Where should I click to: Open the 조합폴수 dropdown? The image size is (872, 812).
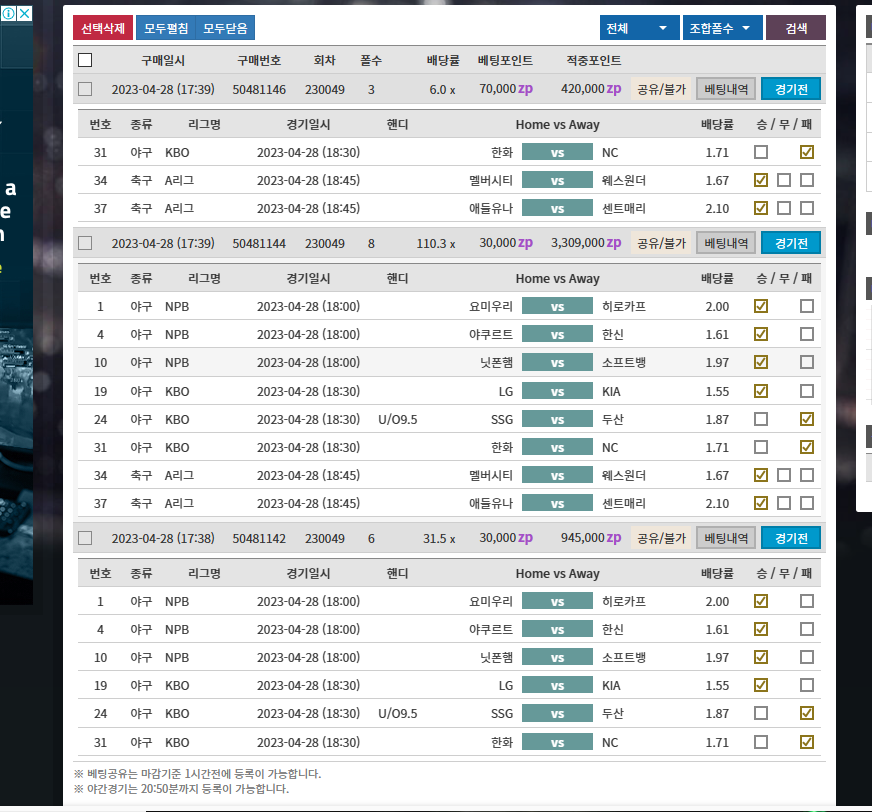pyautogui.click(x=723, y=28)
